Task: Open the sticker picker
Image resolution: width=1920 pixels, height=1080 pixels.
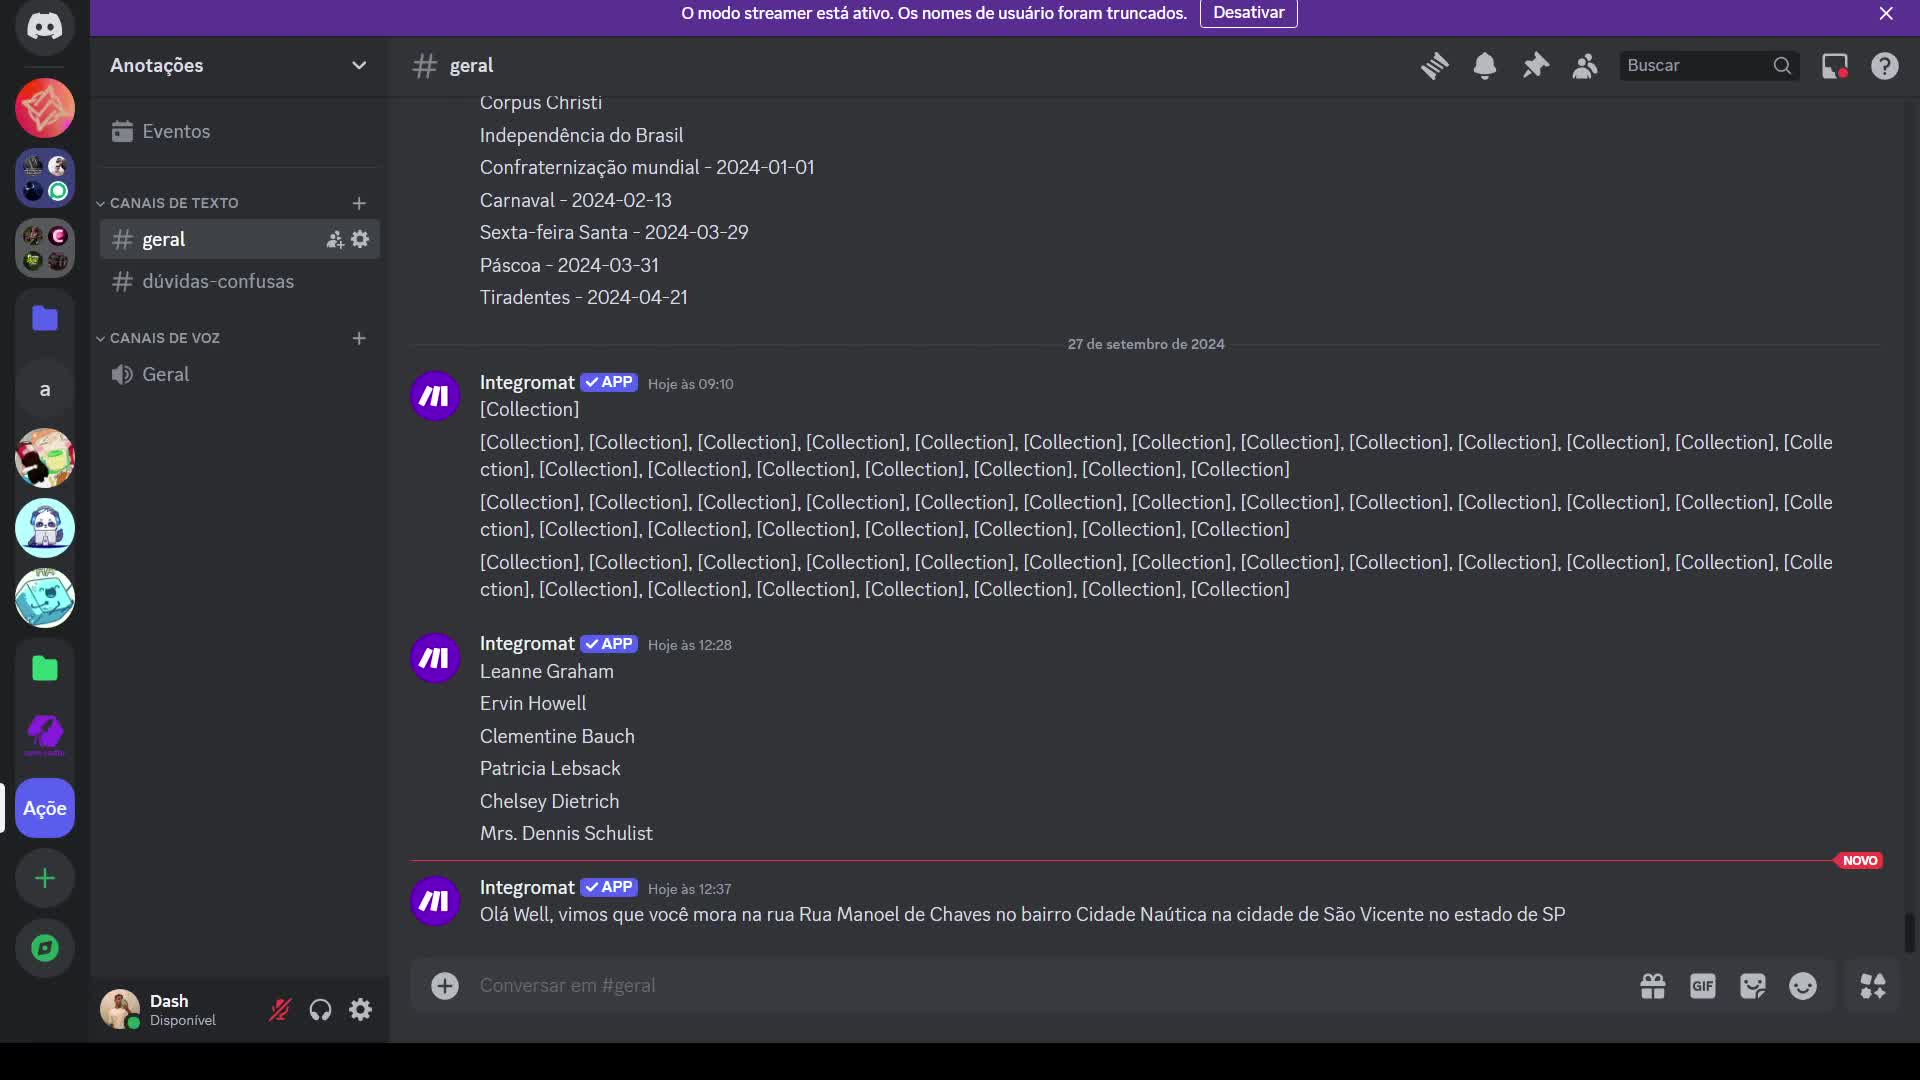Action: pos(1753,986)
